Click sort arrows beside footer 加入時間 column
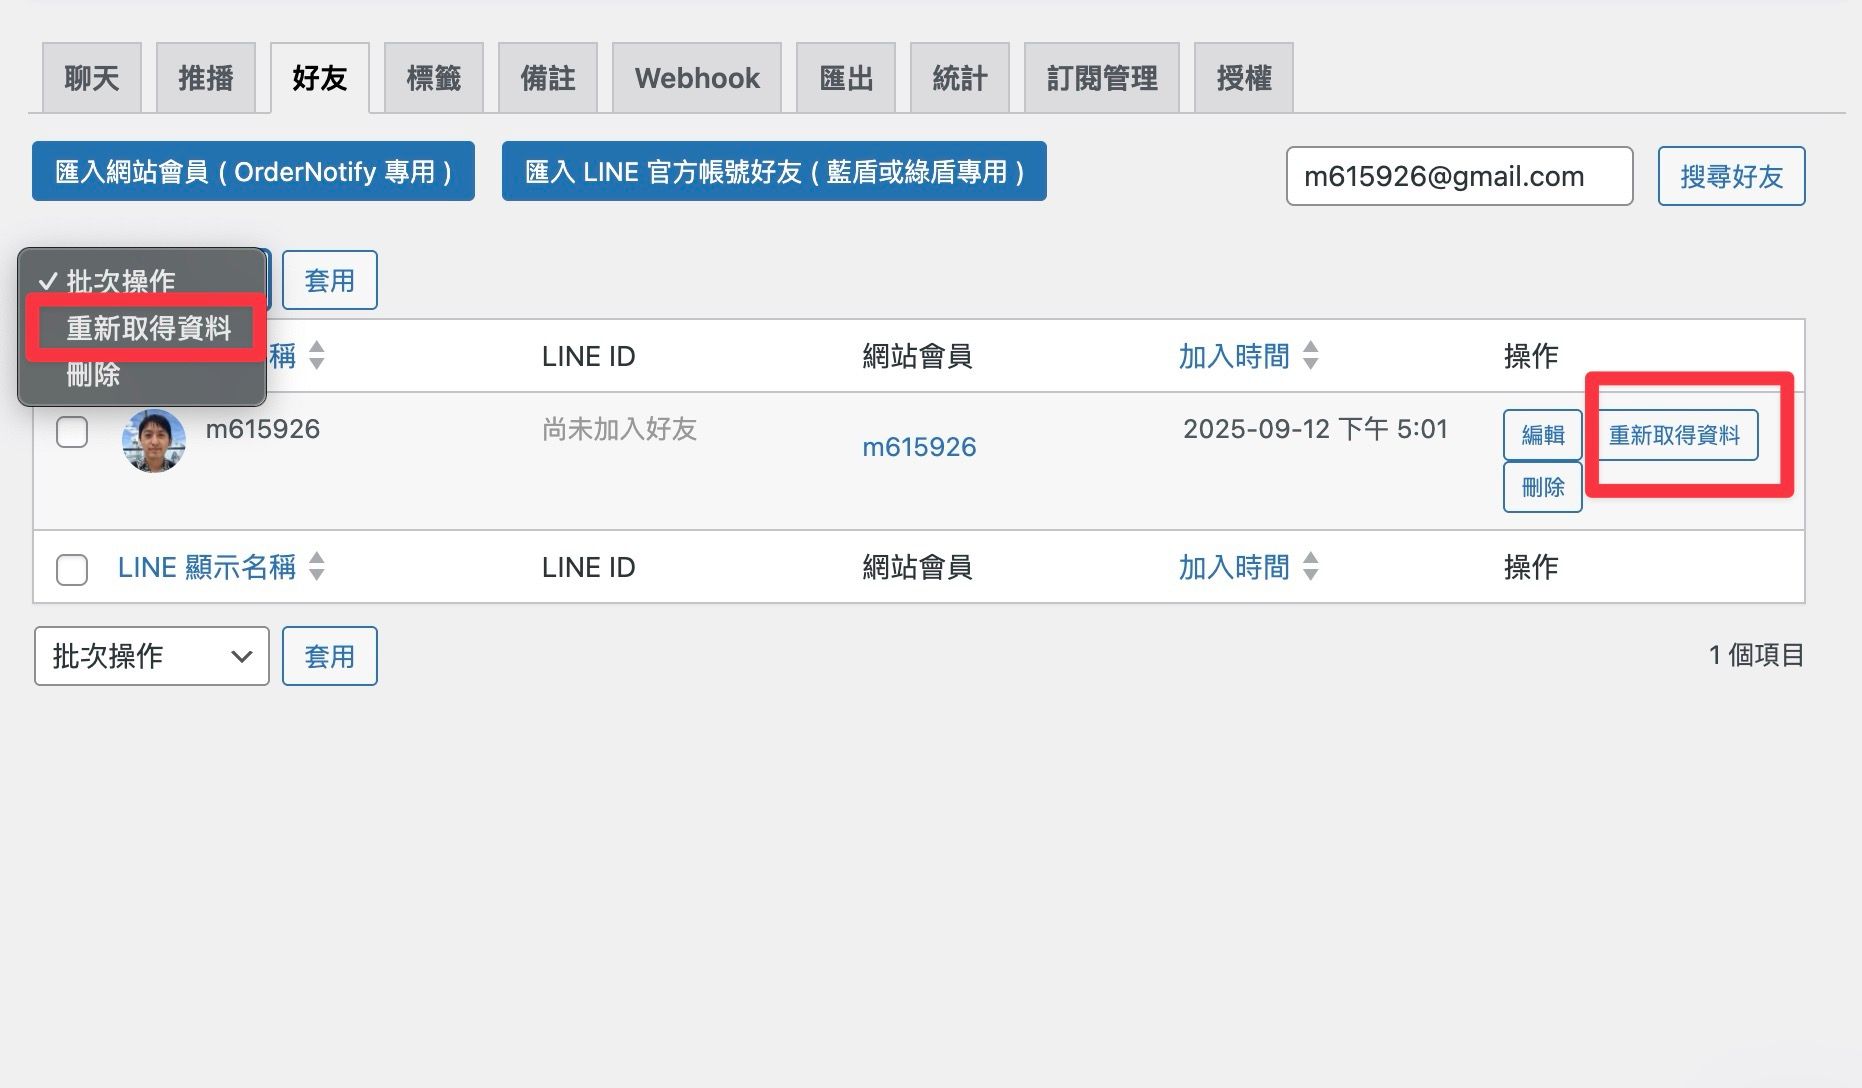Image resolution: width=1862 pixels, height=1088 pixels. point(1311,567)
